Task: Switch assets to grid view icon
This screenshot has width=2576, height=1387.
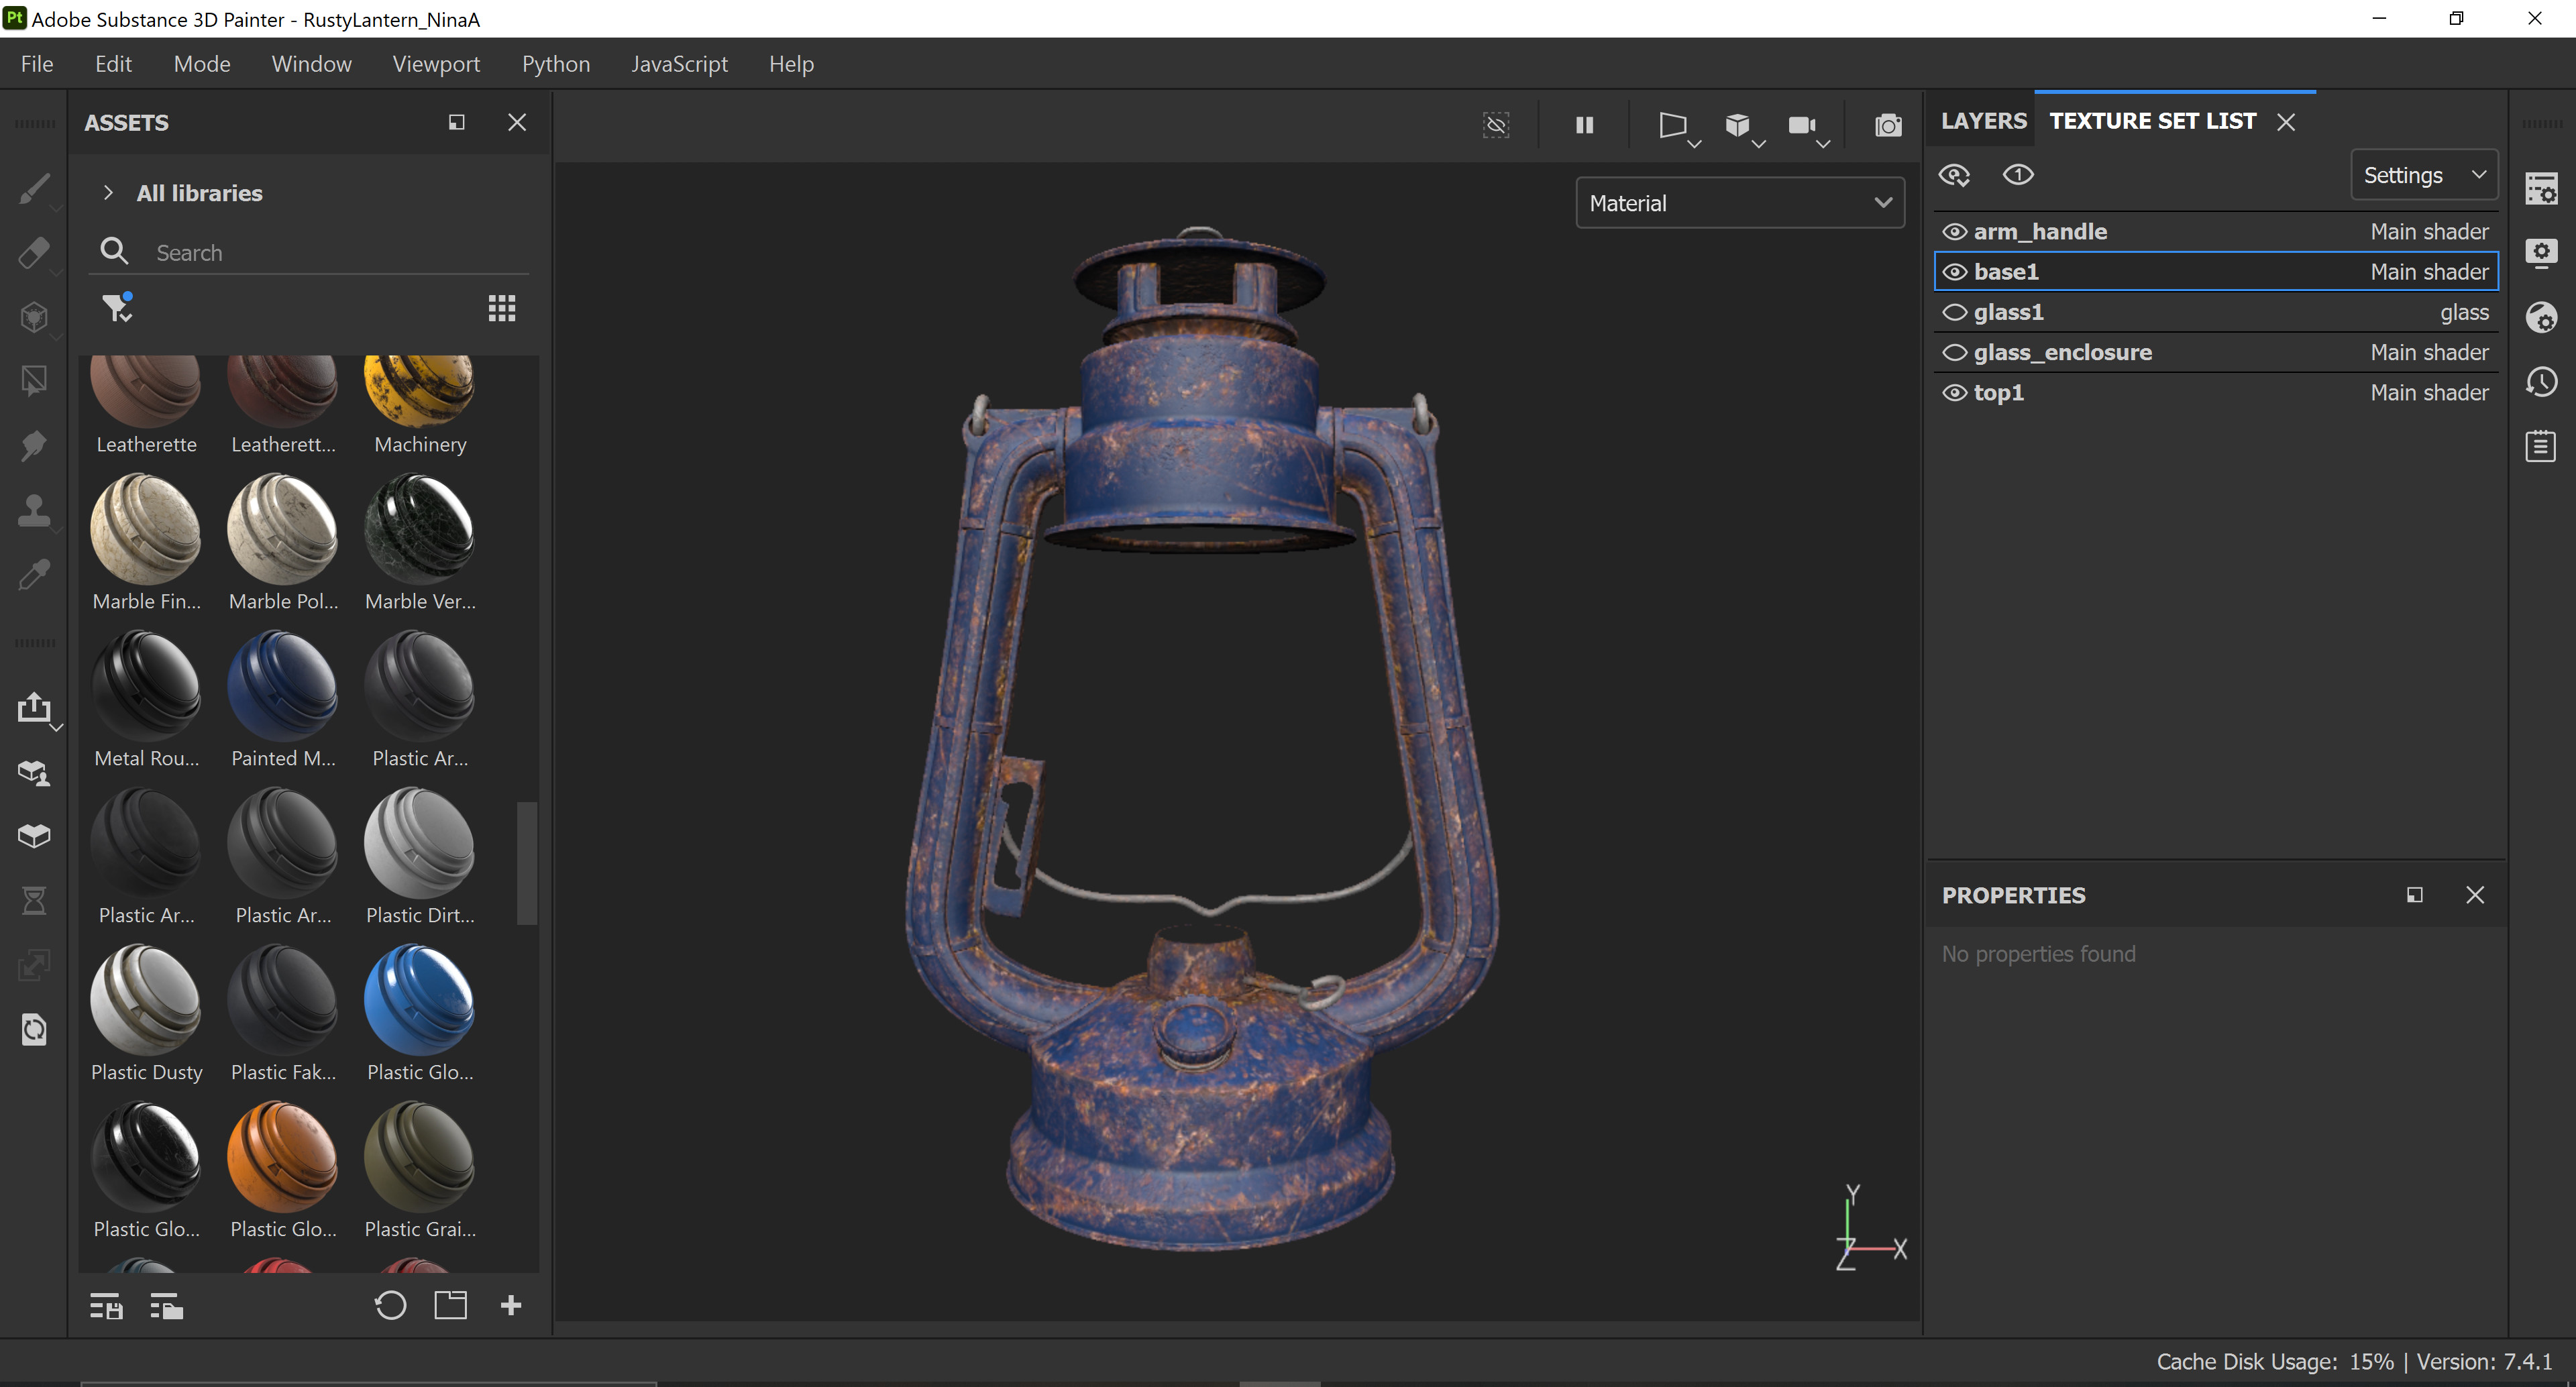Action: click(x=502, y=308)
